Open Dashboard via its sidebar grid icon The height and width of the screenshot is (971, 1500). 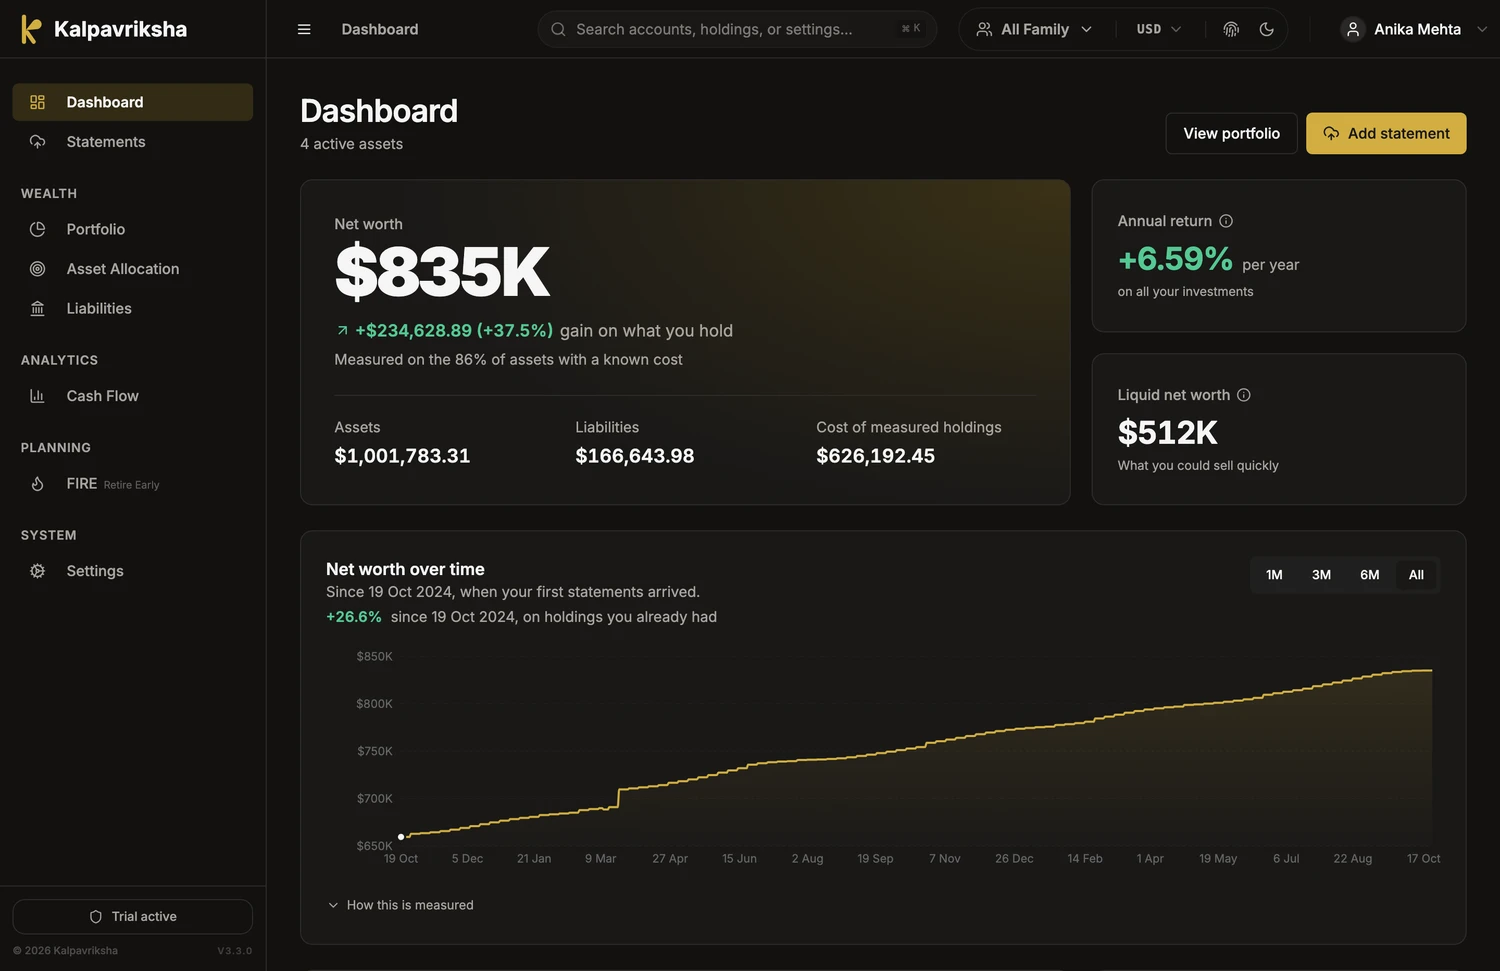(38, 102)
